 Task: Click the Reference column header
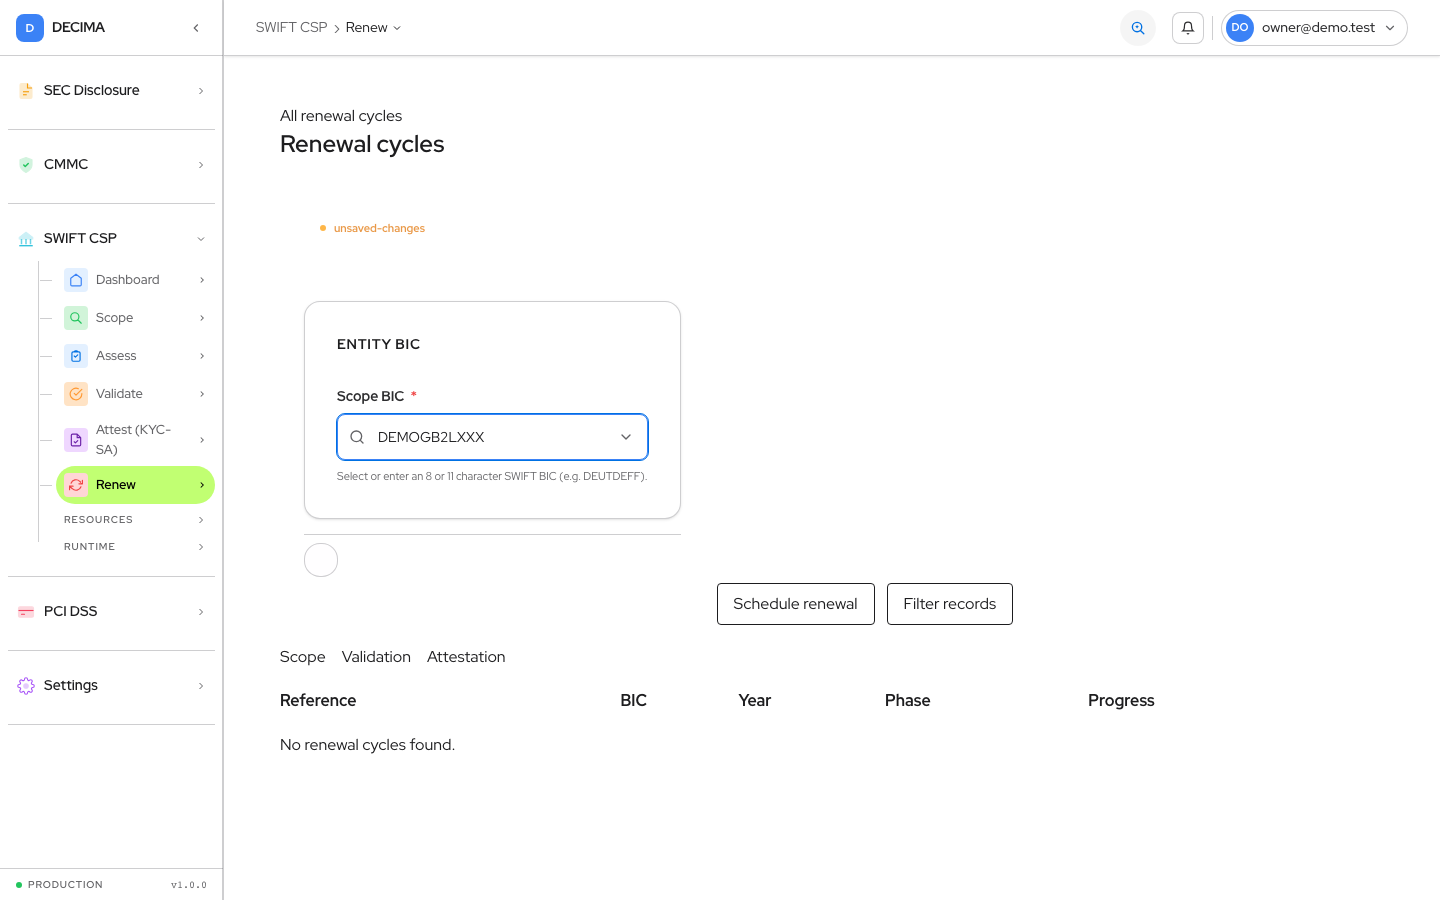[x=318, y=701]
